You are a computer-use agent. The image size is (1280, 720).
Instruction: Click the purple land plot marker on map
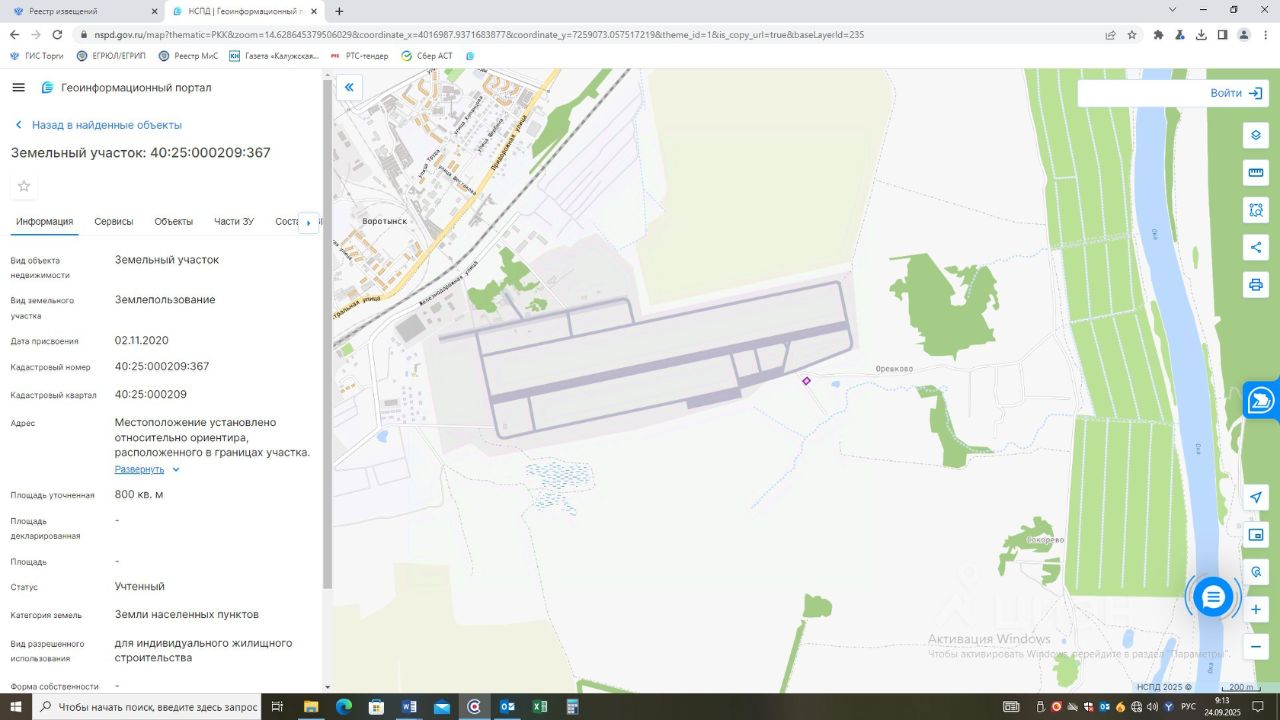(x=806, y=381)
